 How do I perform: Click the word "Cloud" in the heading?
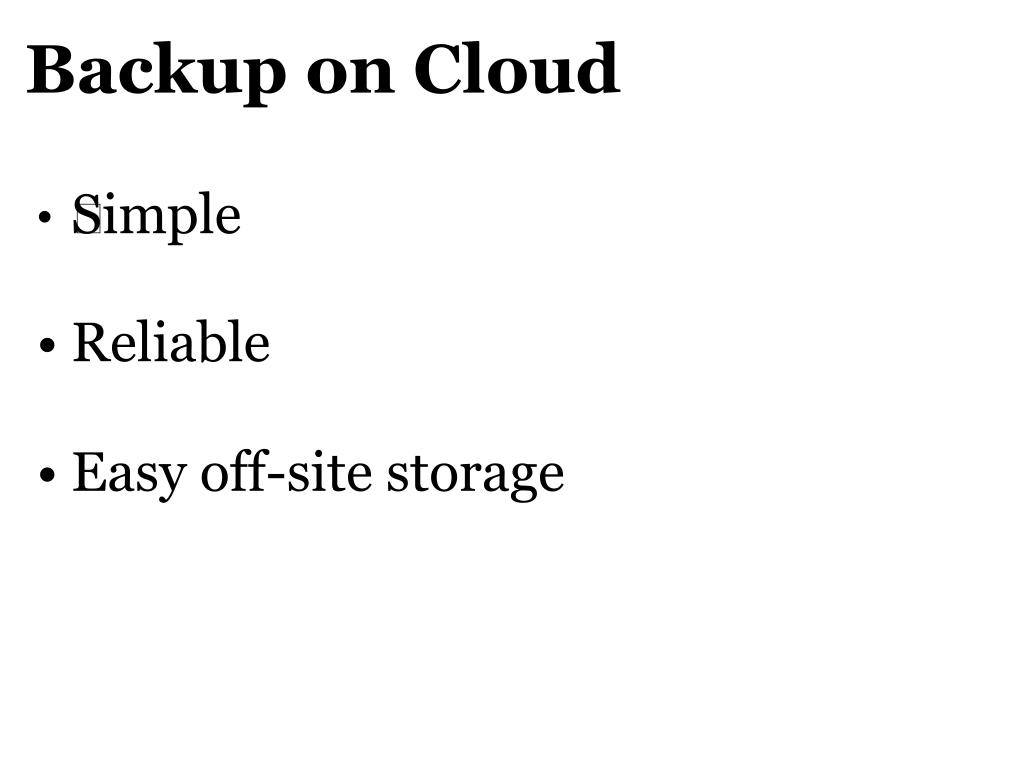click(517, 68)
